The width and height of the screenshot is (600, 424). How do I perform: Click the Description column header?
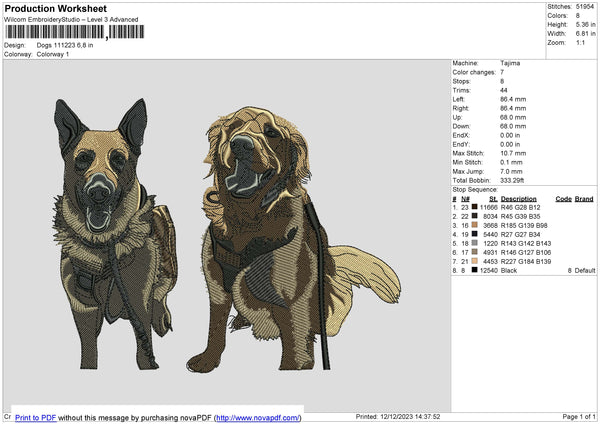[519, 198]
